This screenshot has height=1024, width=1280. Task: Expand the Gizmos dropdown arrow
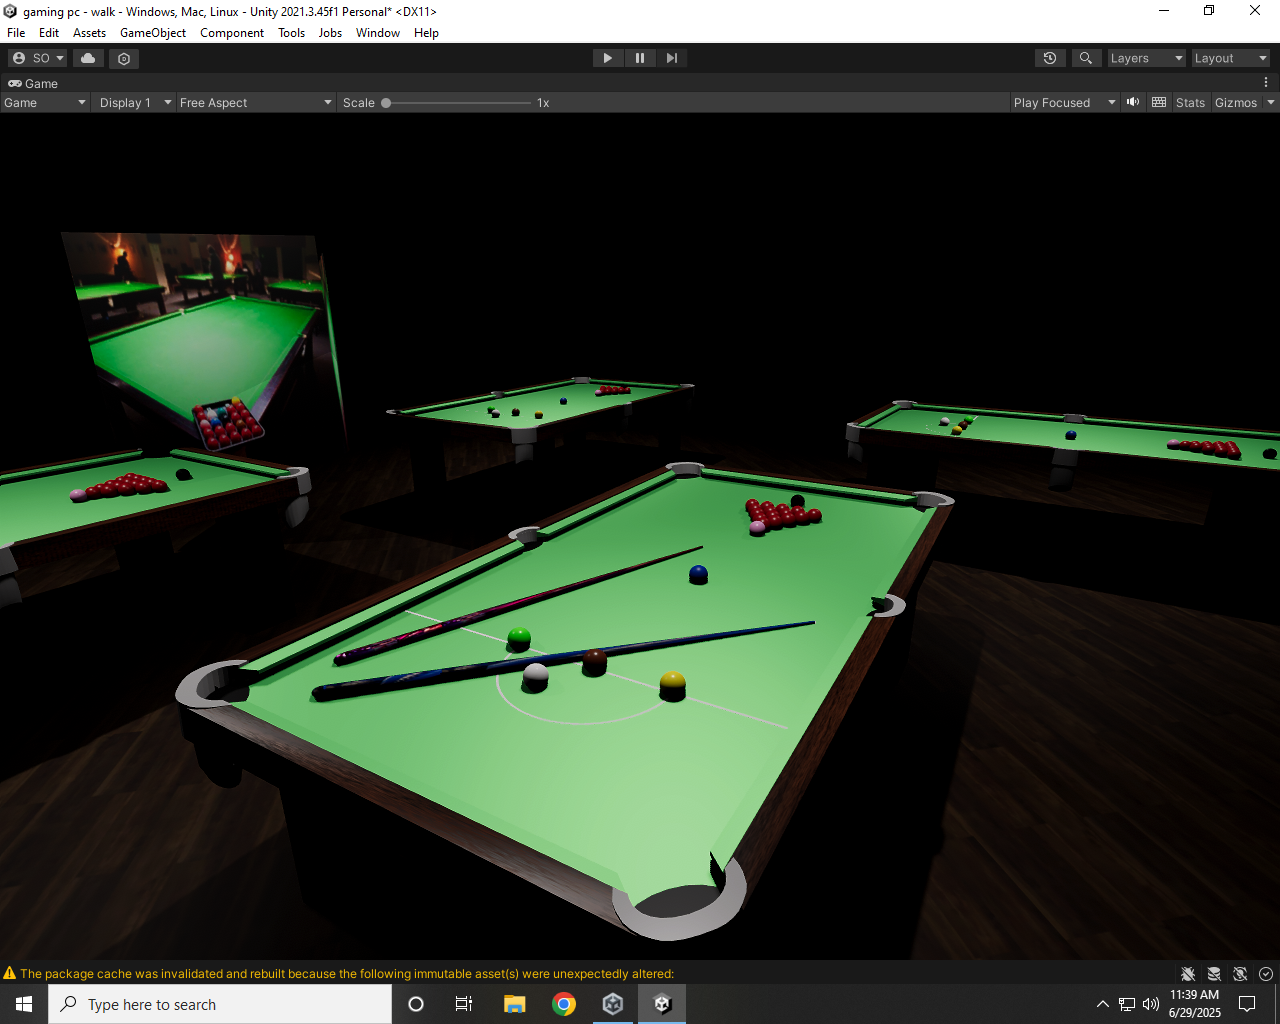tap(1271, 103)
